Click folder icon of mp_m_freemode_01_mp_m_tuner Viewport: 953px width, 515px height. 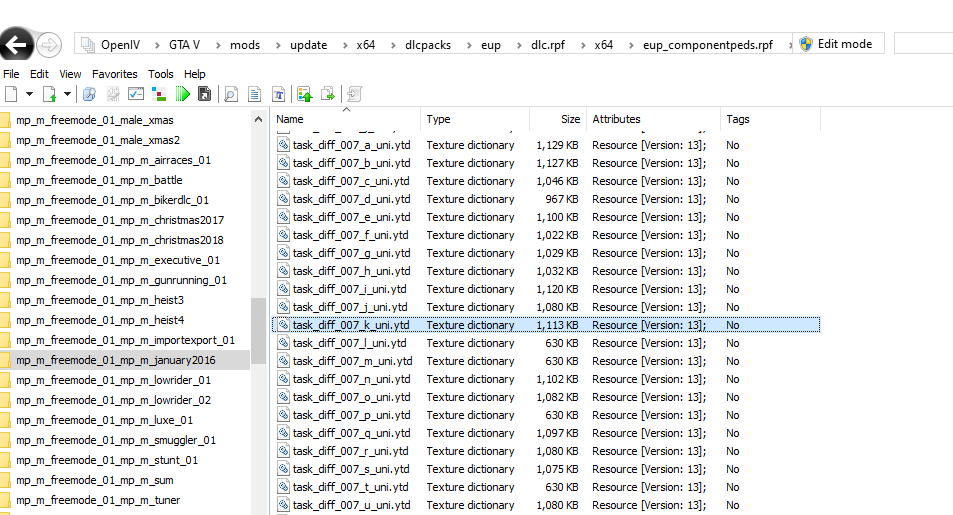coord(5,500)
